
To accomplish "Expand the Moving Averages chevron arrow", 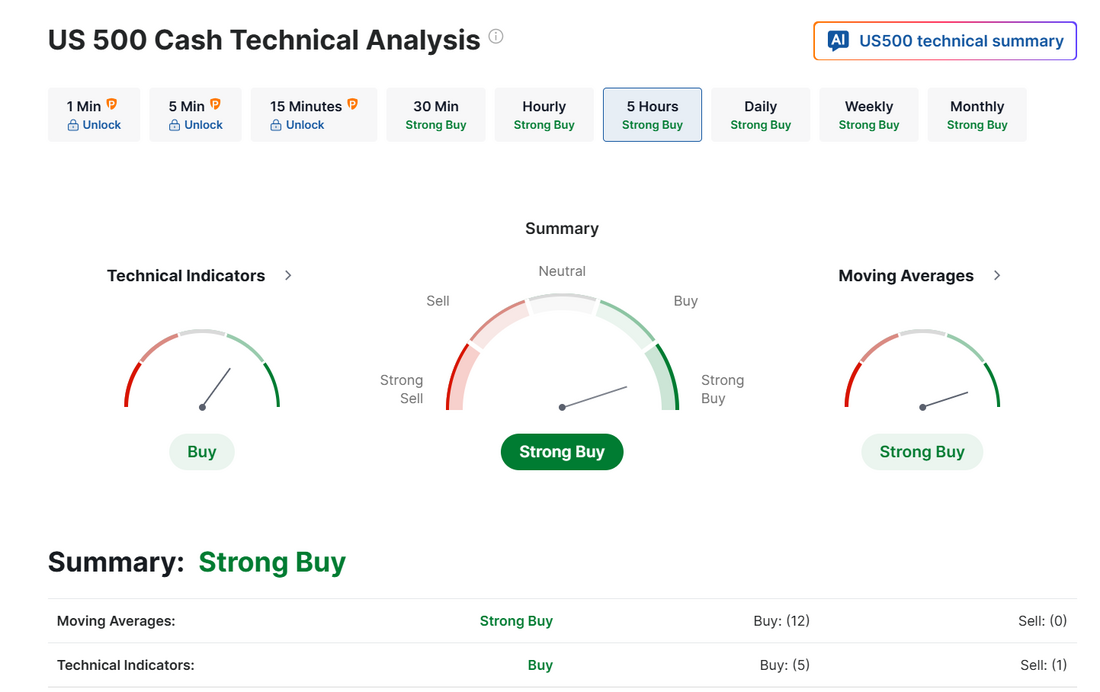I will (x=997, y=275).
